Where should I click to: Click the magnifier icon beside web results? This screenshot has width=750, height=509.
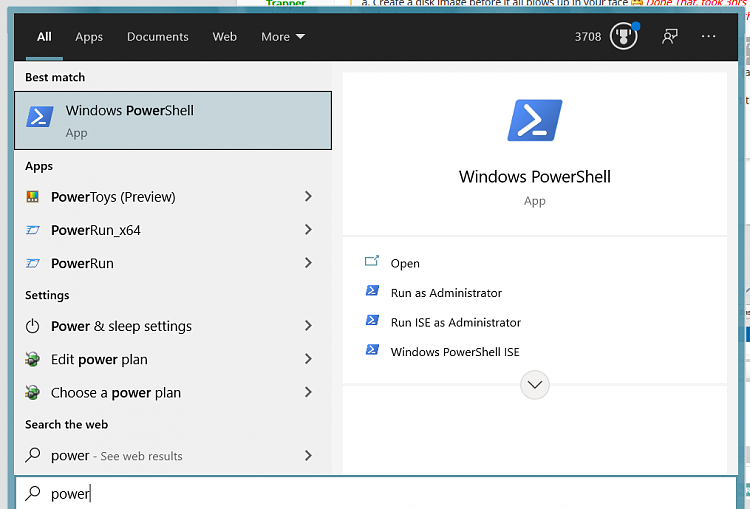(x=33, y=455)
